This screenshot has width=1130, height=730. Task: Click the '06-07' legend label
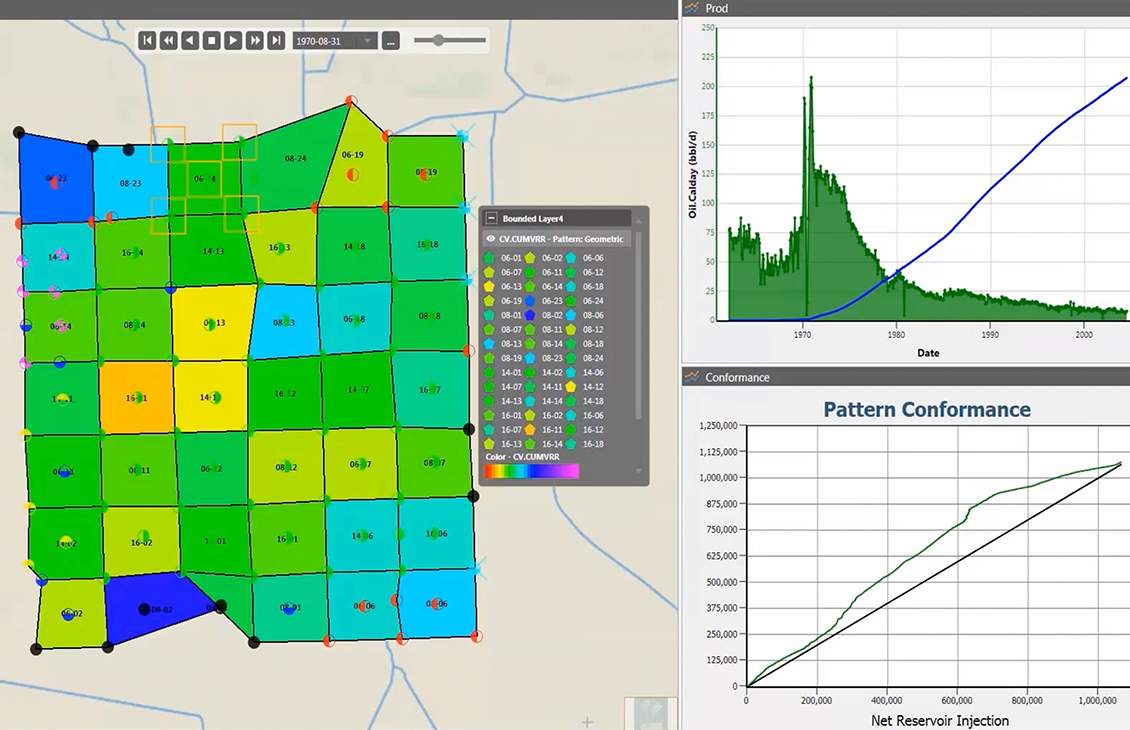tap(511, 272)
